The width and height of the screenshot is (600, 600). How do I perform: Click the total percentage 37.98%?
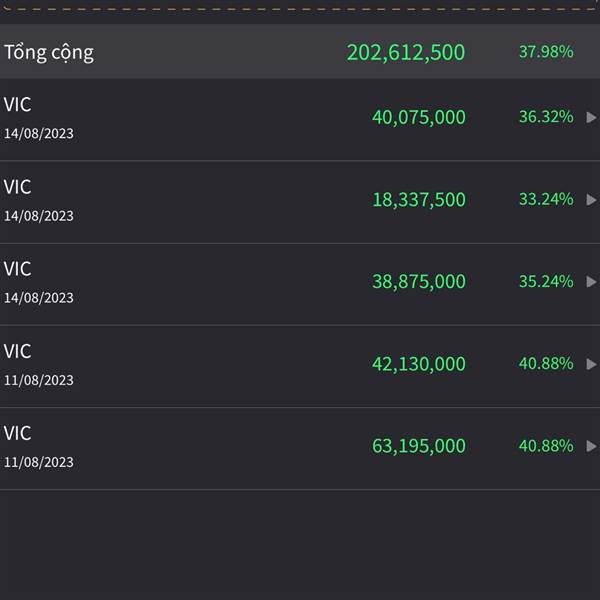click(546, 52)
